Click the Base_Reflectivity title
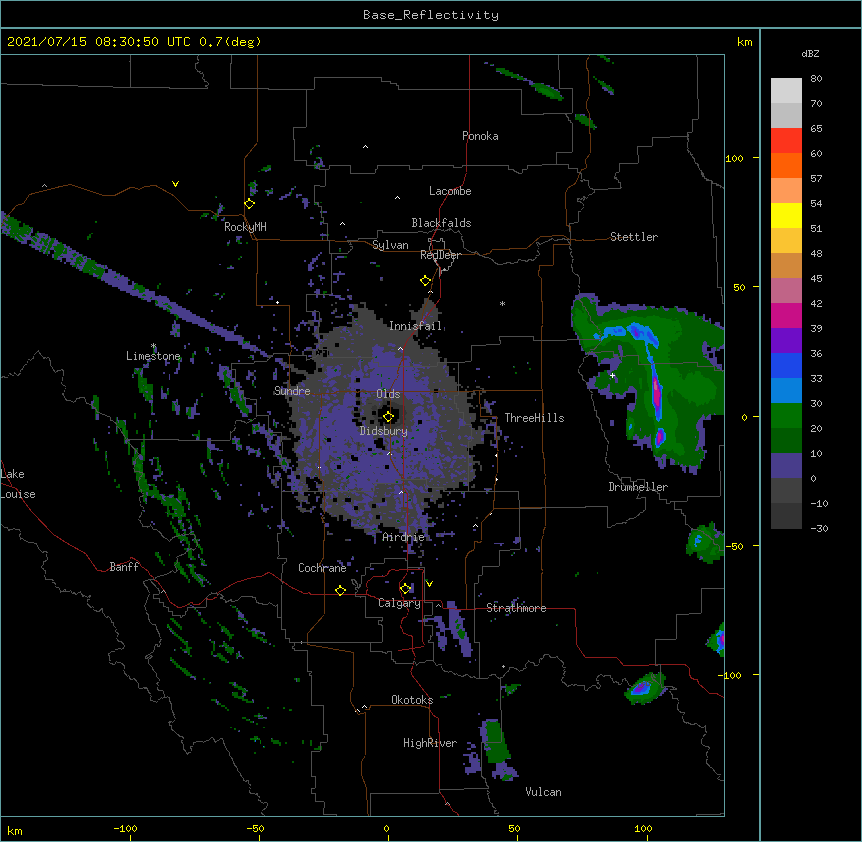 (431, 15)
